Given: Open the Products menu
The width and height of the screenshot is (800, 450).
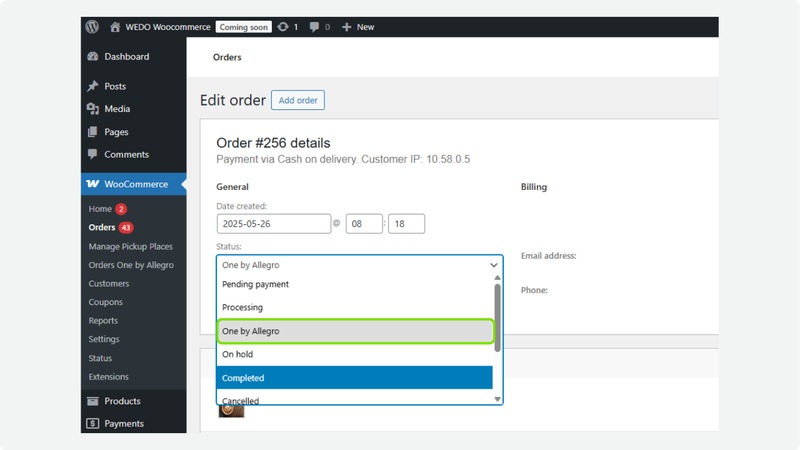Looking at the screenshot, I should tap(122, 401).
